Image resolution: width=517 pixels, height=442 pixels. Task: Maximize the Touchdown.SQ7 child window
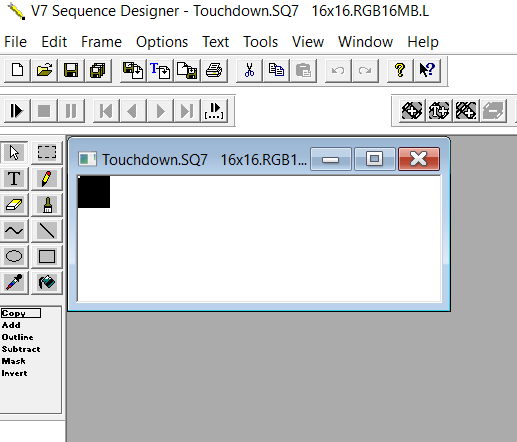point(375,159)
